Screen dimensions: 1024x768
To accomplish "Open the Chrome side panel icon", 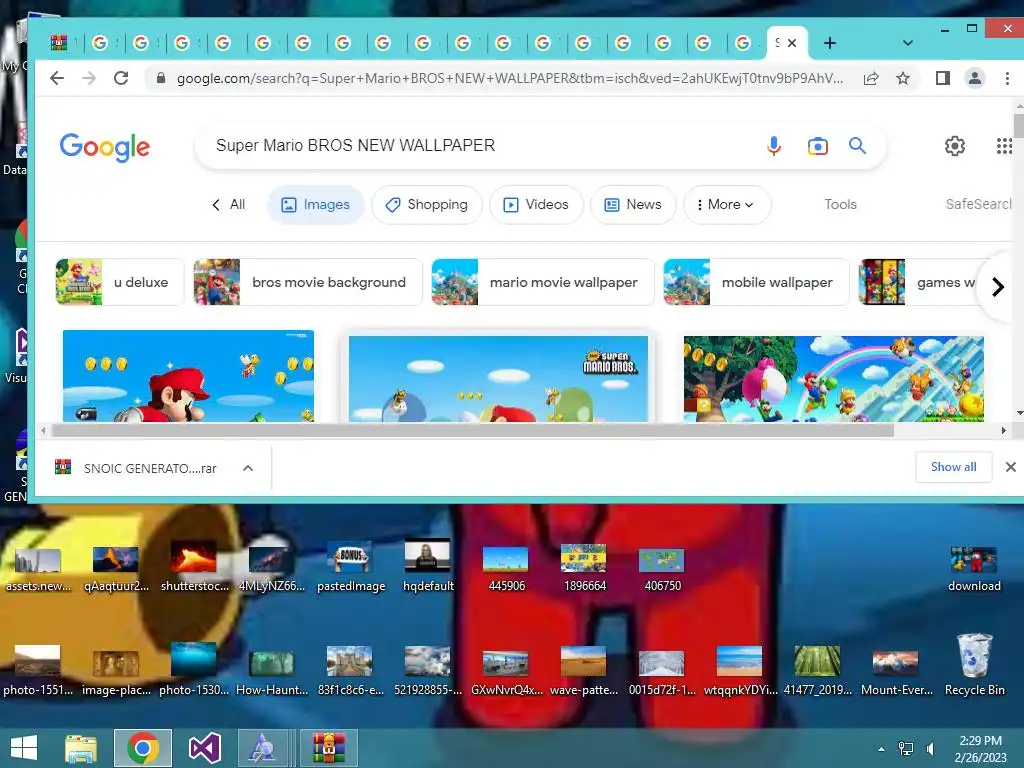I will click(942, 78).
